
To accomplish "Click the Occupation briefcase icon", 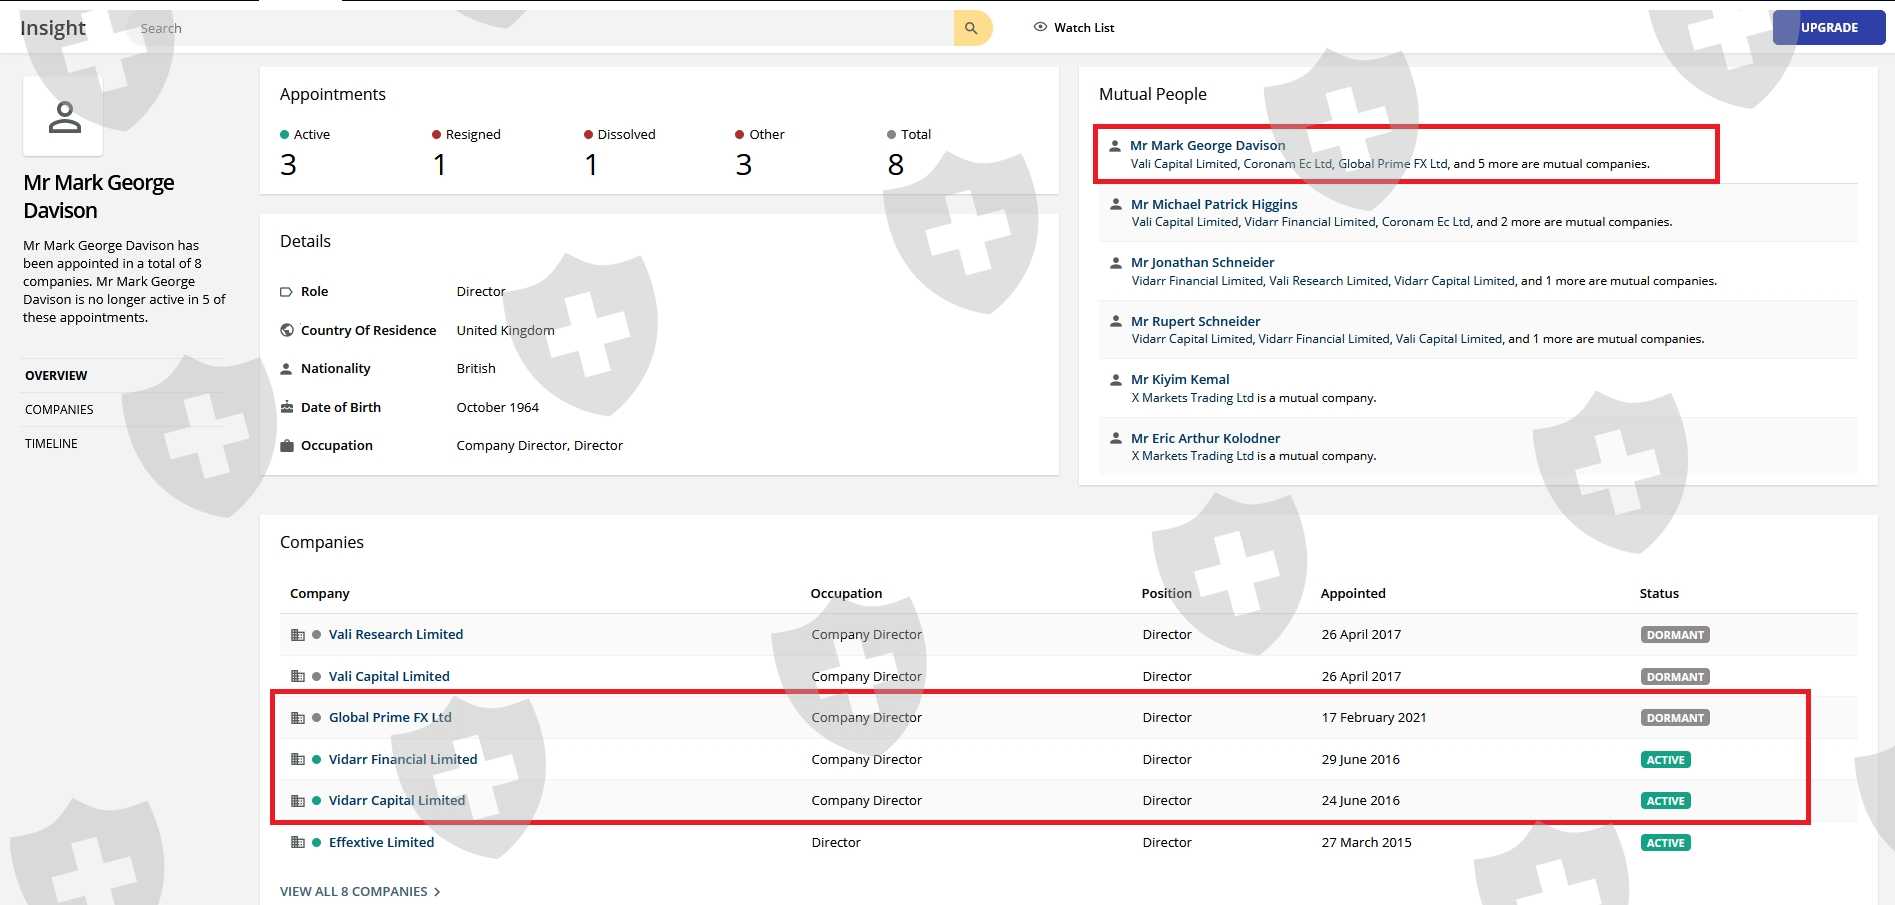I will coord(287,446).
